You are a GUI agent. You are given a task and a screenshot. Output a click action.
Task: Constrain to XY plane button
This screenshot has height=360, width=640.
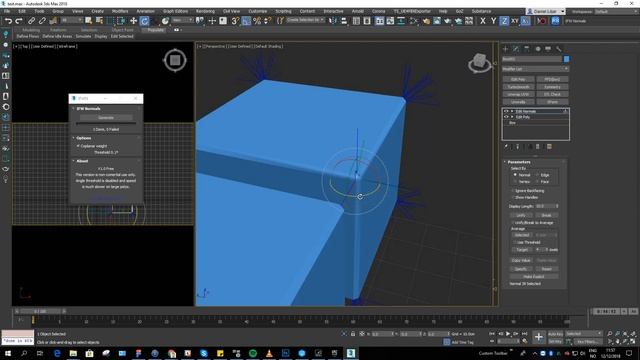pyautogui.click(x=515, y=21)
